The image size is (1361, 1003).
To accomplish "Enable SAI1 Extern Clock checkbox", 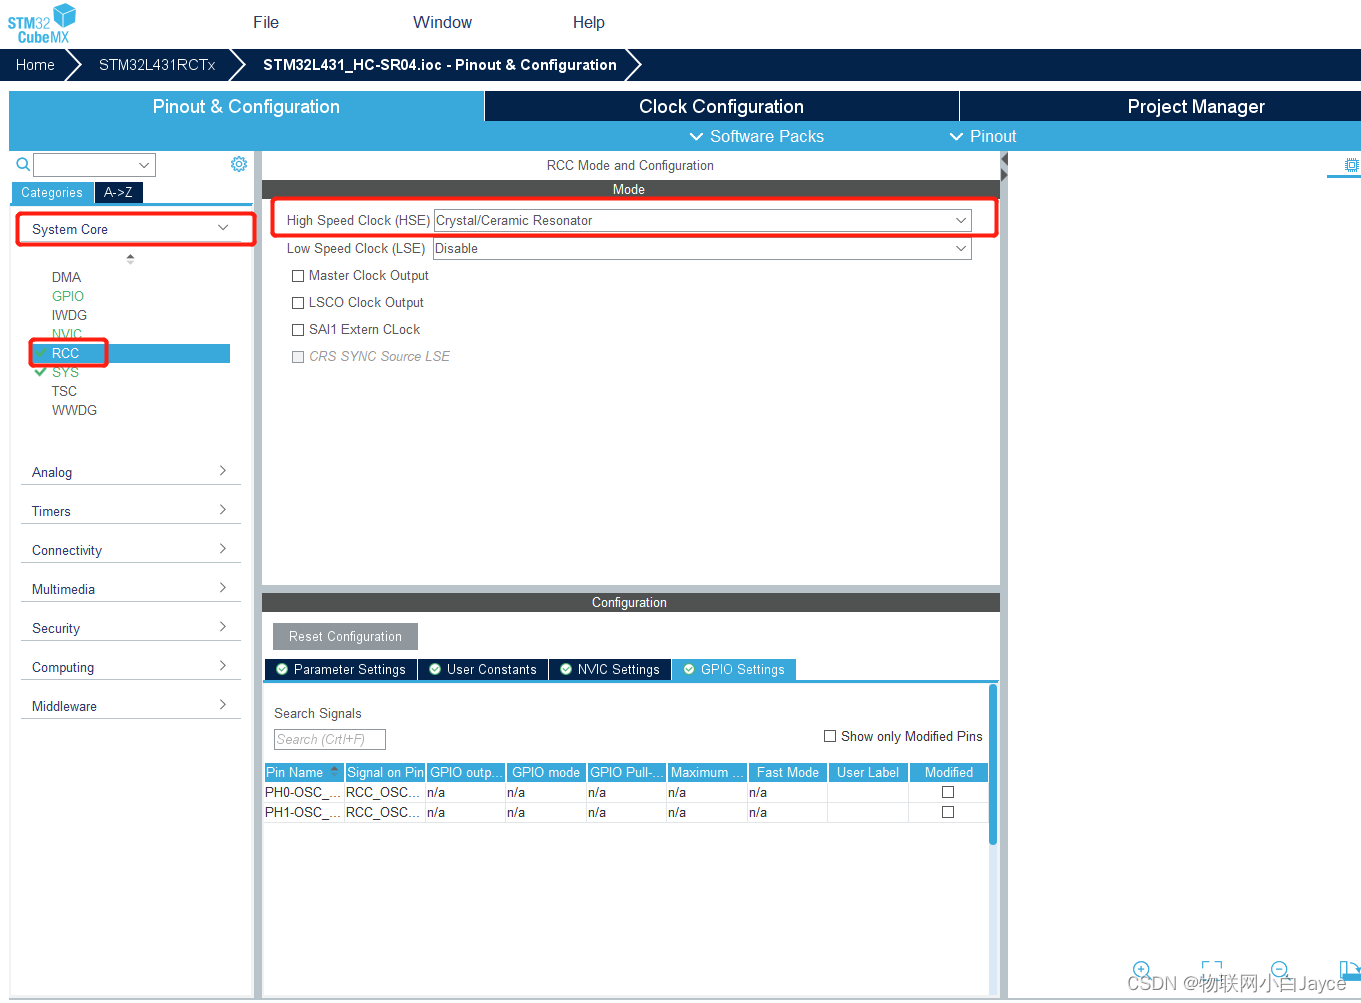I will click(298, 330).
